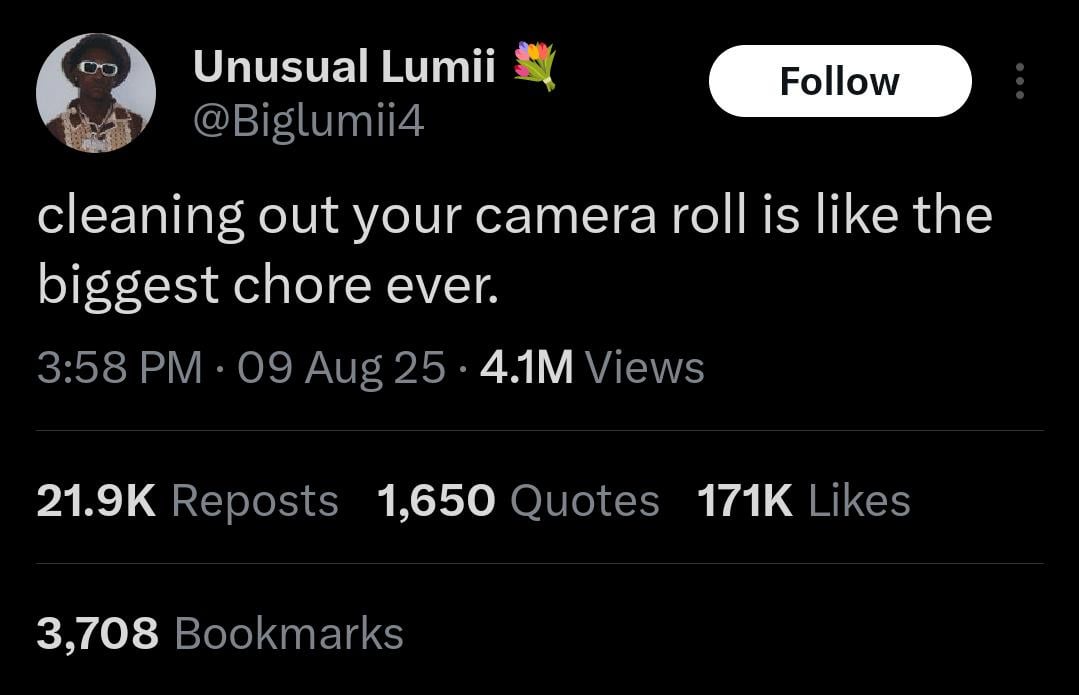Click the bouquet emoji beside the name
Screen dimensions: 1079x695
[535, 66]
